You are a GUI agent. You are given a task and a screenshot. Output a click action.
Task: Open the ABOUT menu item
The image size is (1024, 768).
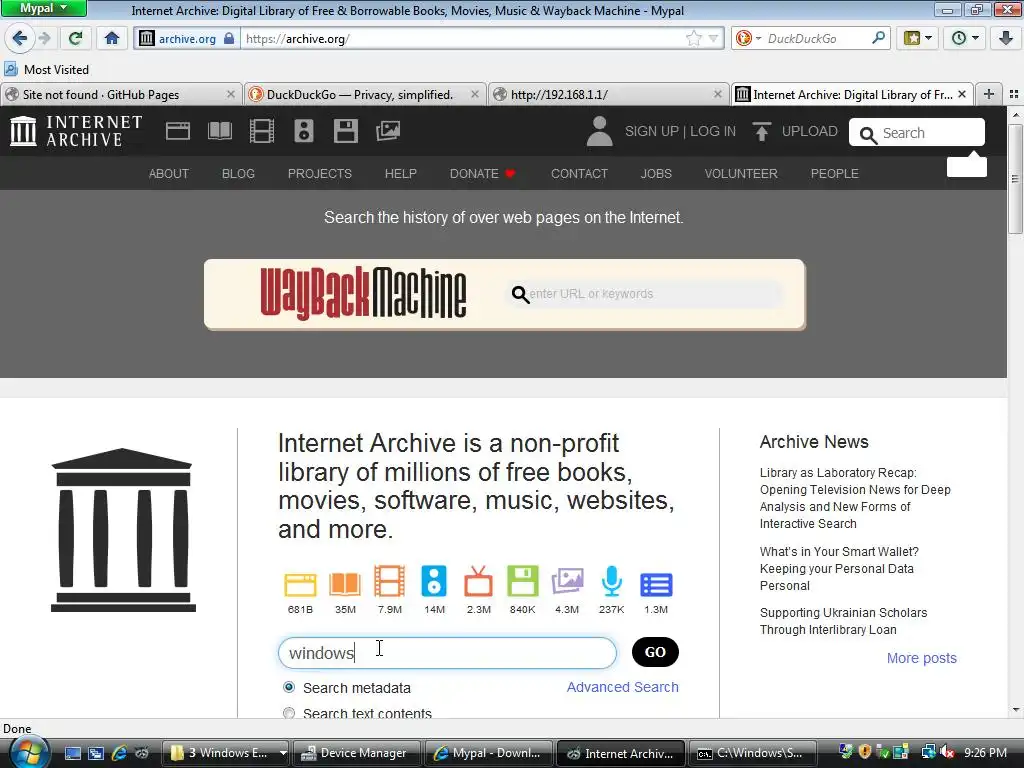pos(168,174)
